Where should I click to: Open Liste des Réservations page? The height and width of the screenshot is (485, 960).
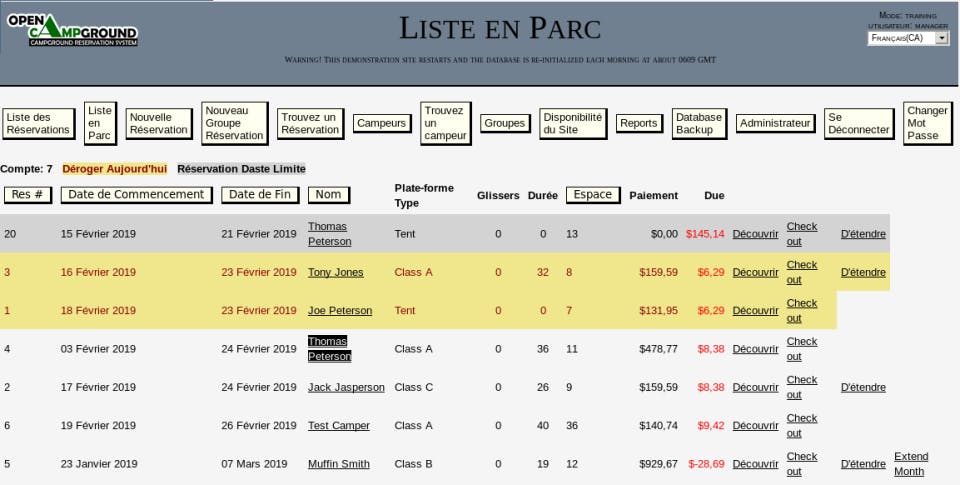coord(39,124)
